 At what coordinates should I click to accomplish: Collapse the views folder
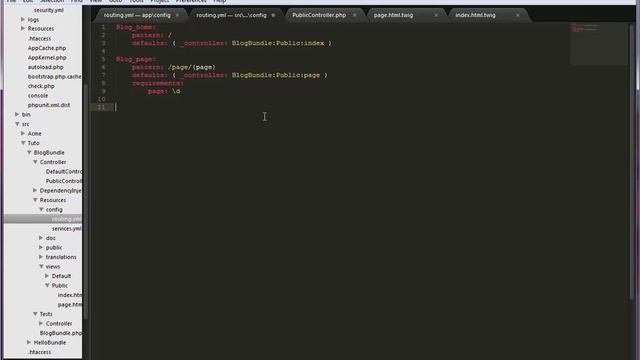tap(41, 267)
